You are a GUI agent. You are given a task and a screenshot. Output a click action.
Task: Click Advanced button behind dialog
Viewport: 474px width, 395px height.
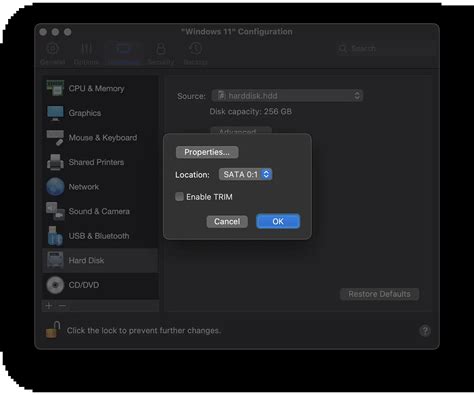click(x=241, y=130)
